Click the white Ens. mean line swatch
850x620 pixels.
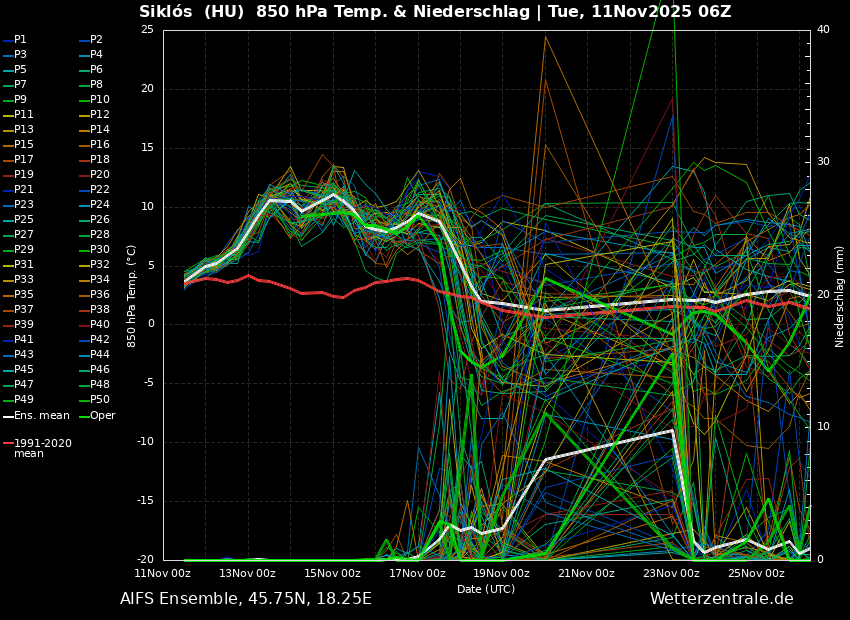click(8, 416)
